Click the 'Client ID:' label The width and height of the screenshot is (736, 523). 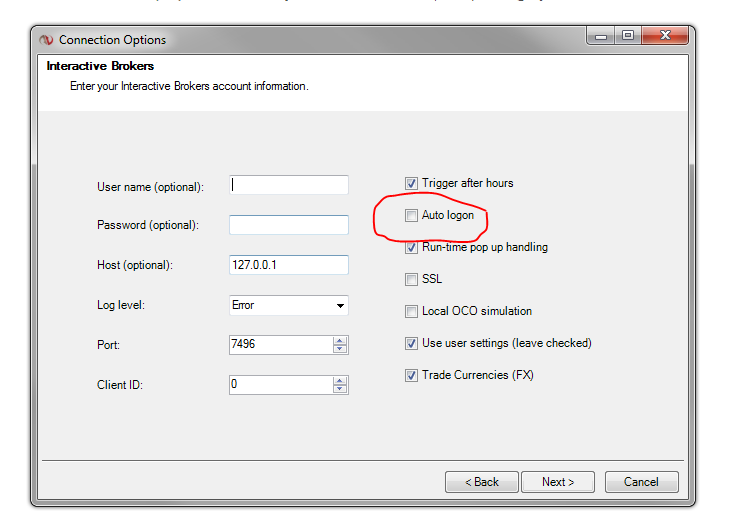tap(120, 385)
